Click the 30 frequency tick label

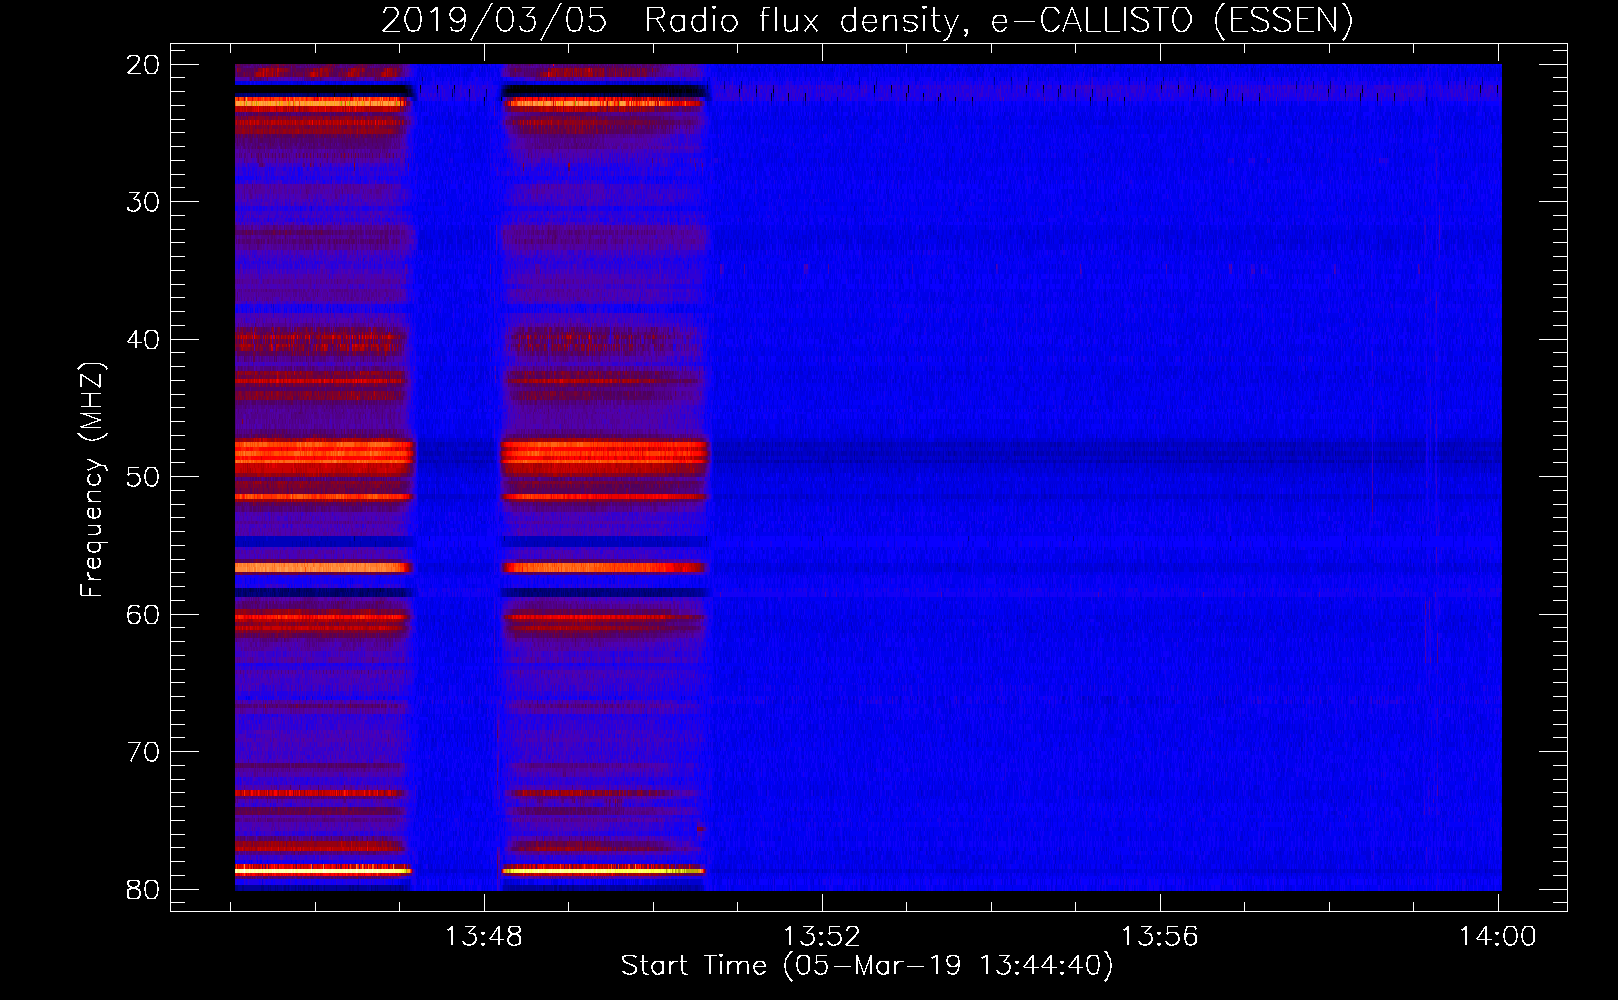pyautogui.click(x=143, y=202)
